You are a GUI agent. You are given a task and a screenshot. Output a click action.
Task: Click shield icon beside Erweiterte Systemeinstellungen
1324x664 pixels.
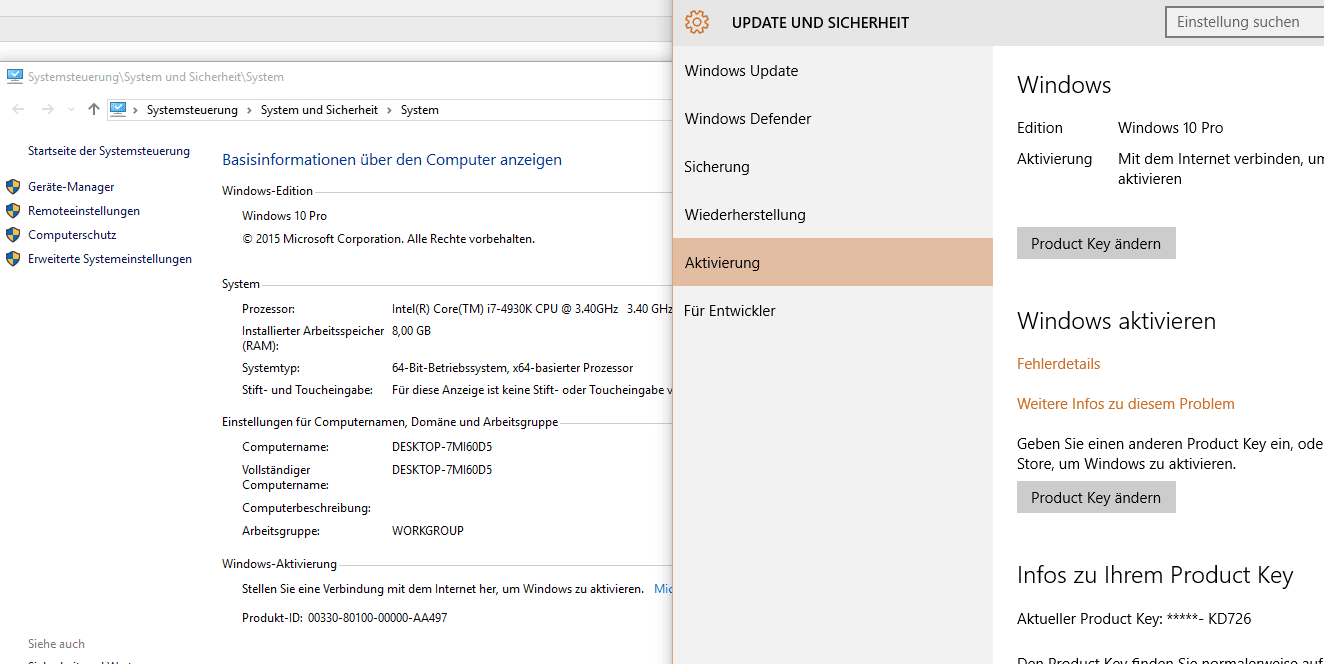pyautogui.click(x=13, y=258)
